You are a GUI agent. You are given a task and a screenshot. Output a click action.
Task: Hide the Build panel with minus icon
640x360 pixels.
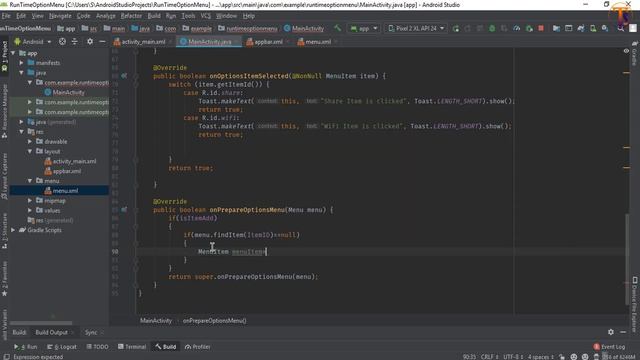(623, 332)
